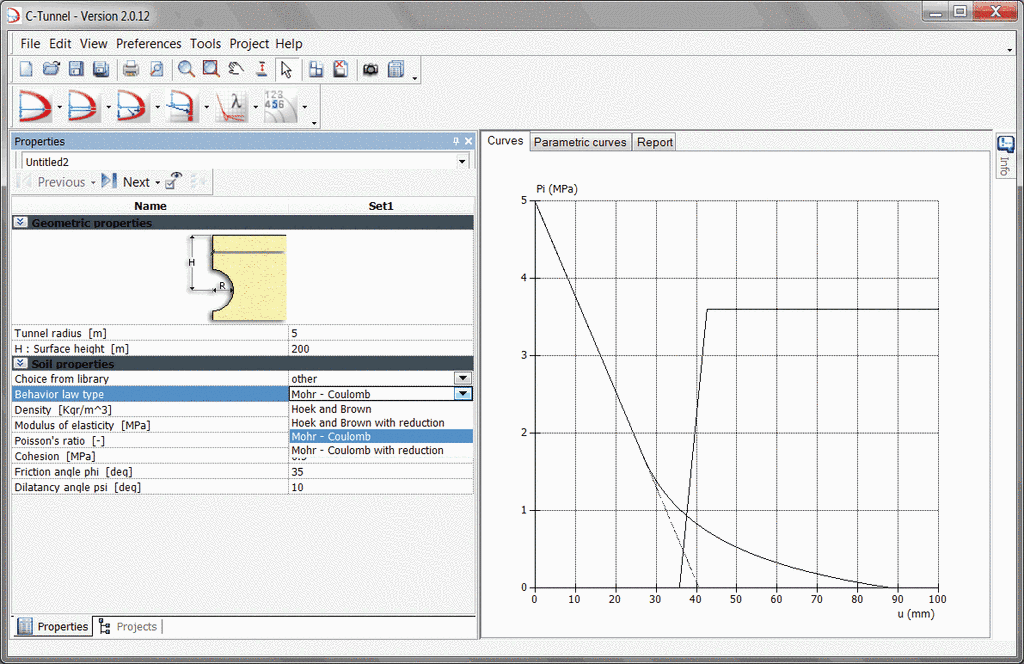Image resolution: width=1024 pixels, height=664 pixels.
Task: Click the camera snapshot icon
Action: coord(370,69)
